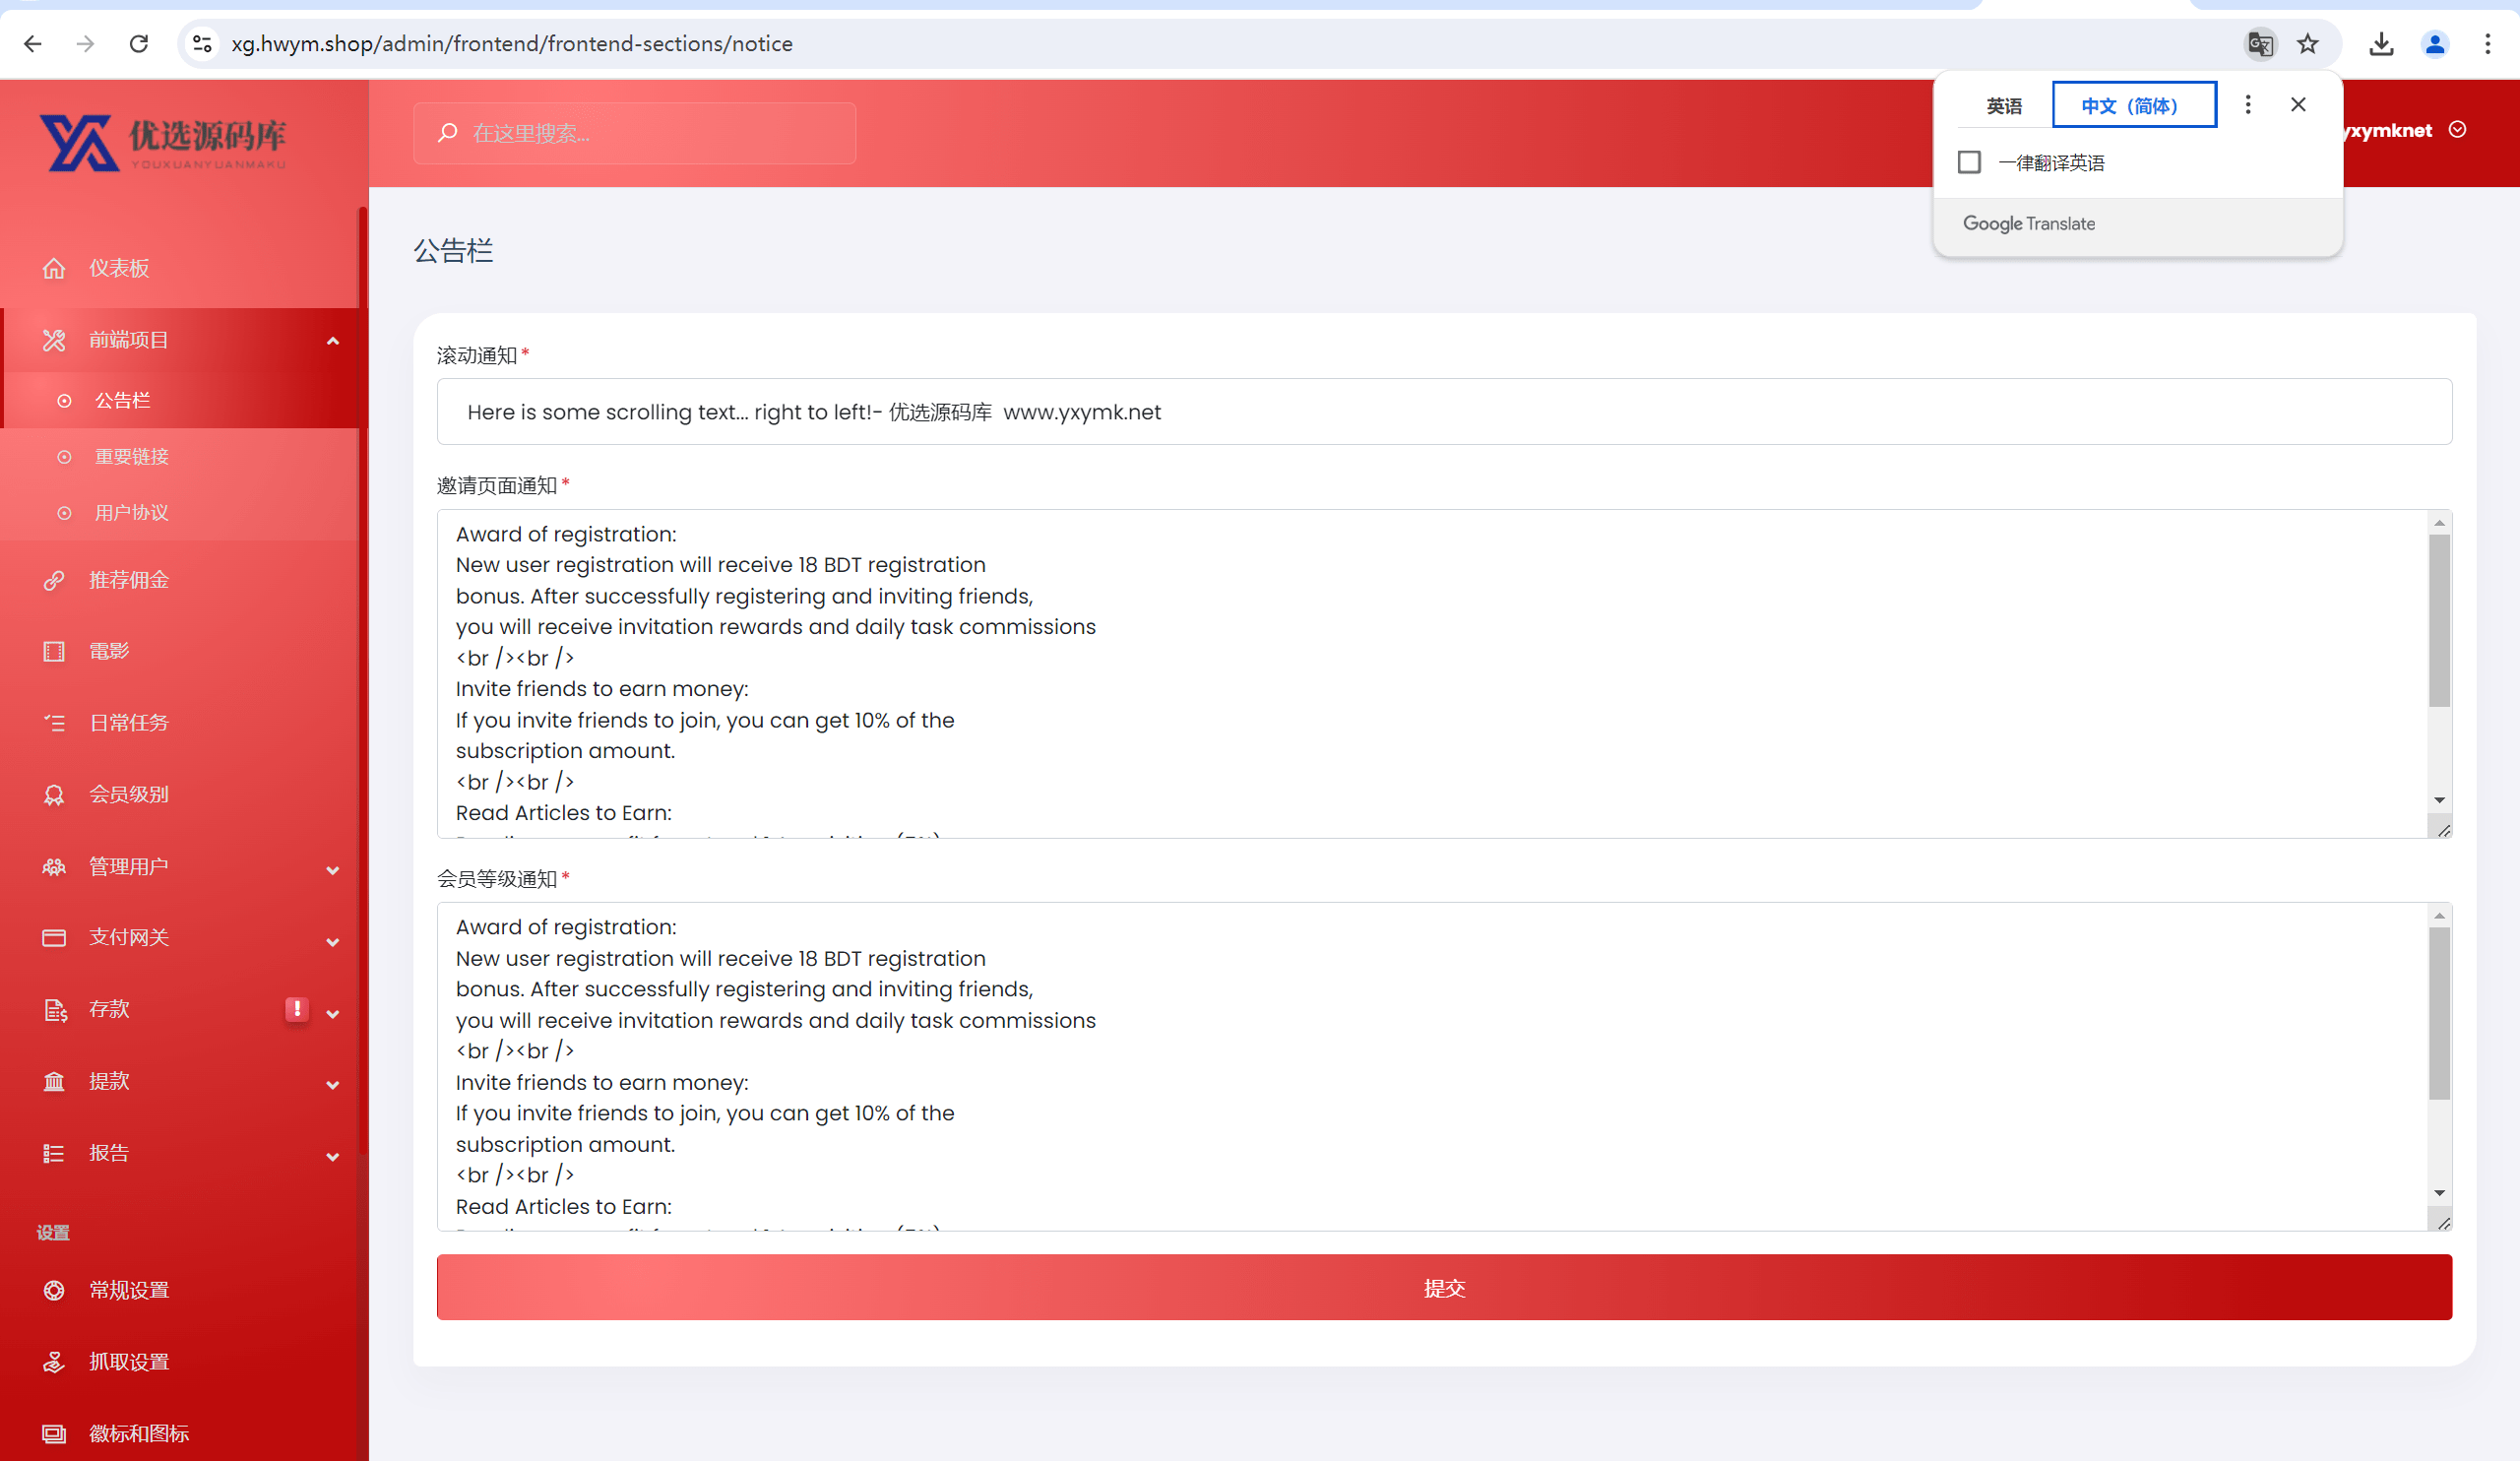Expand the 支付网关 menu chevron
The height and width of the screenshot is (1461, 2520).
coord(333,942)
